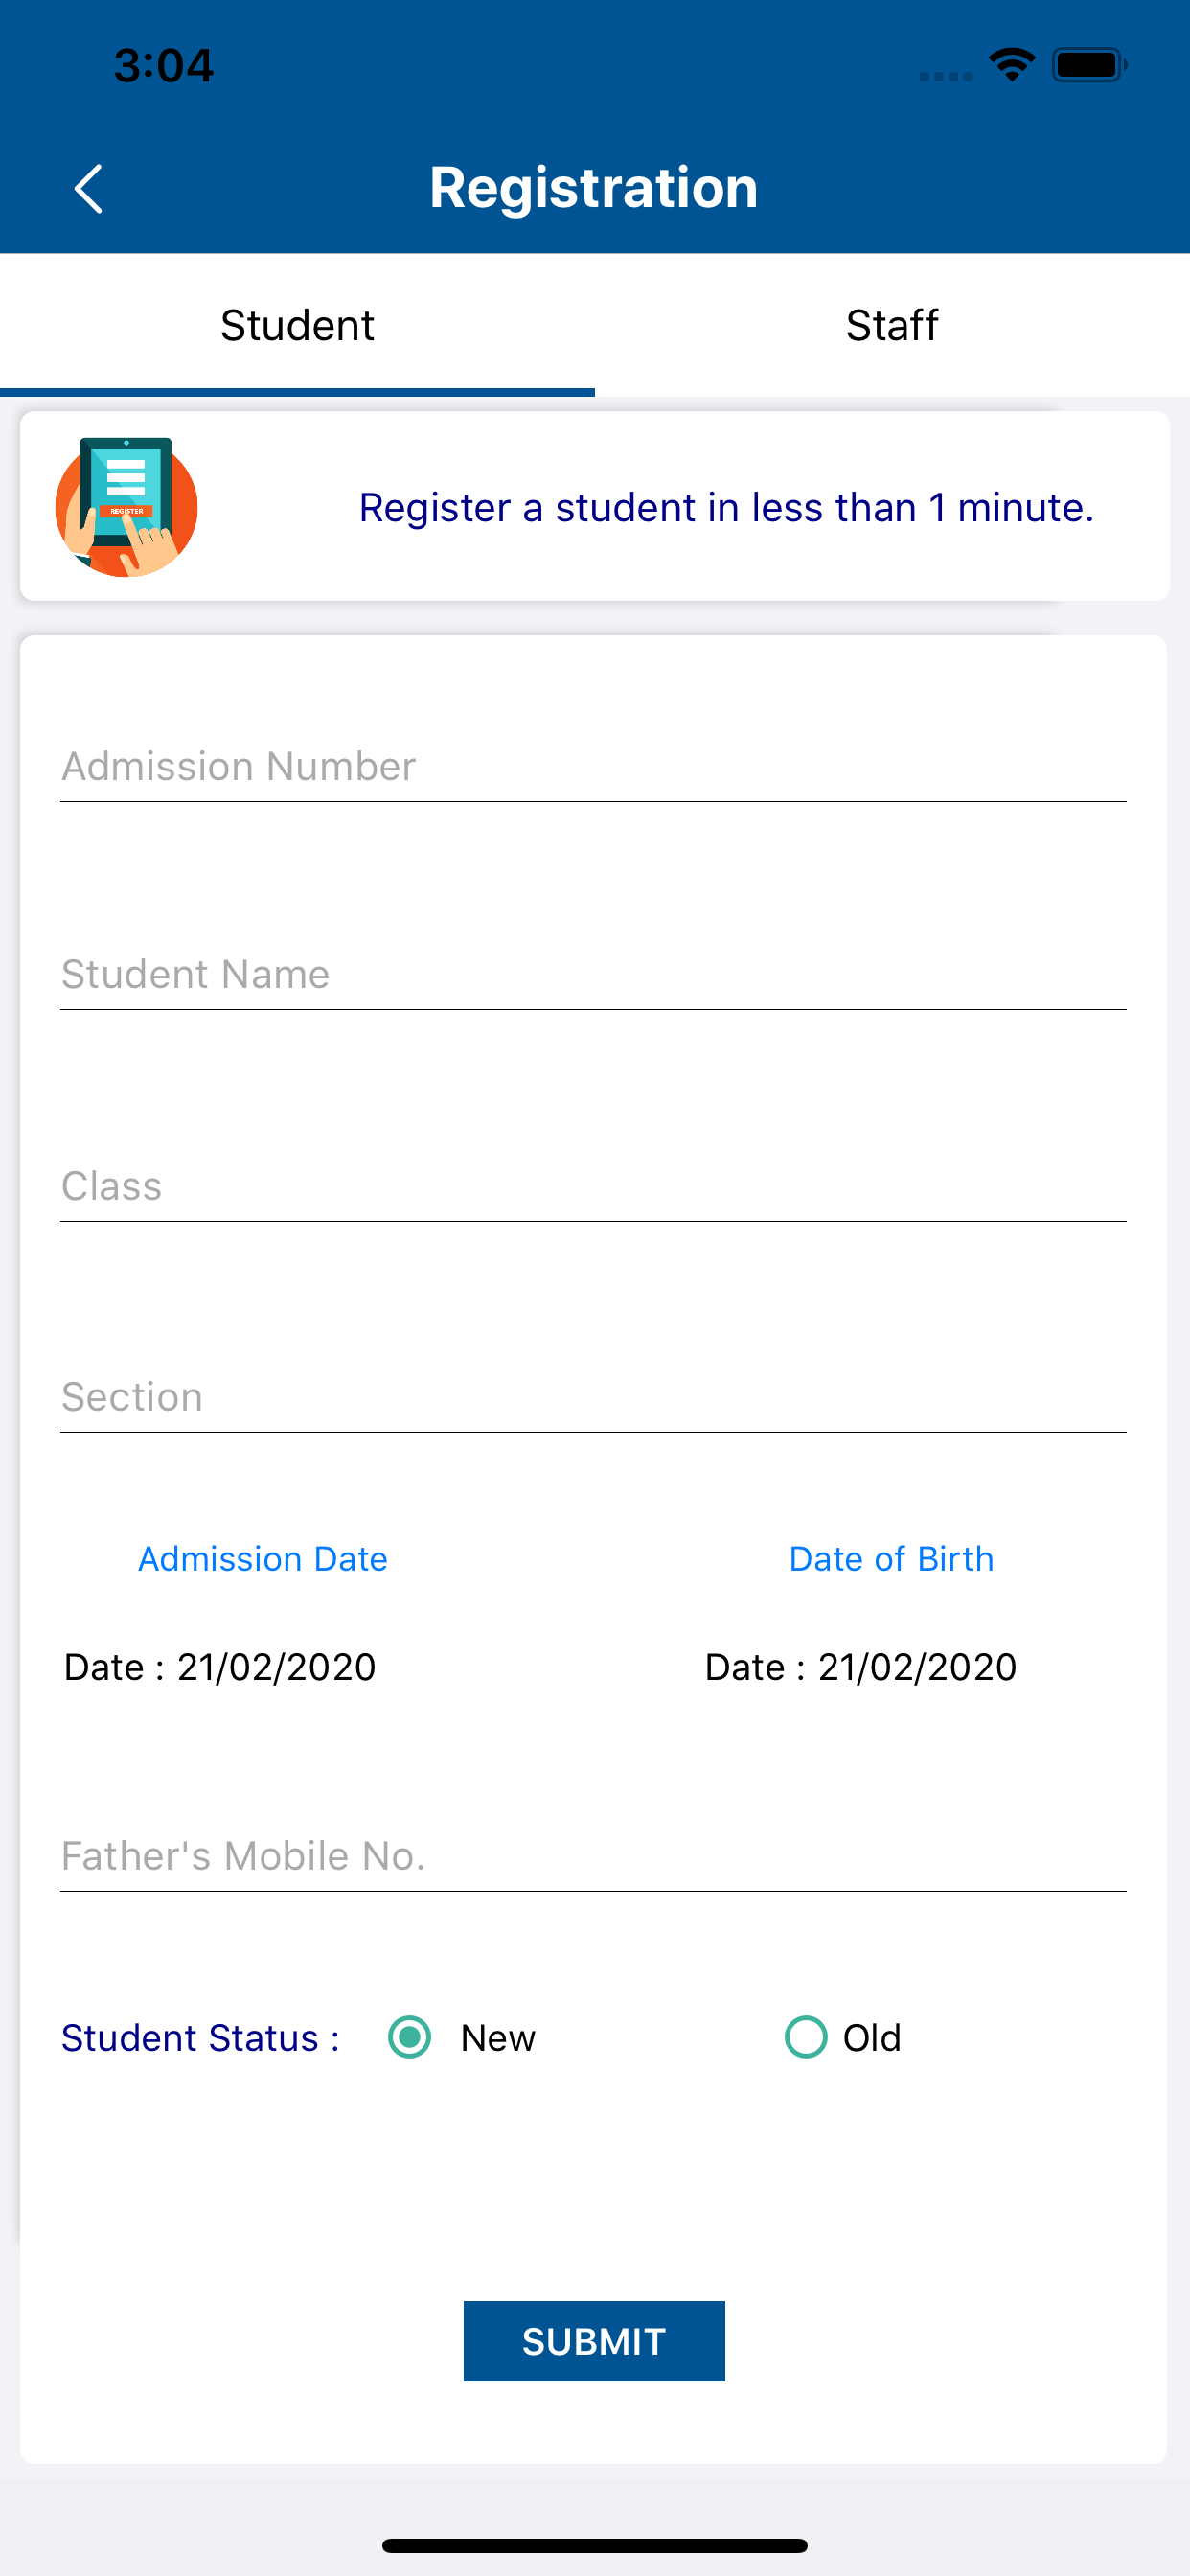Focus the Admission Number field

(x=593, y=767)
